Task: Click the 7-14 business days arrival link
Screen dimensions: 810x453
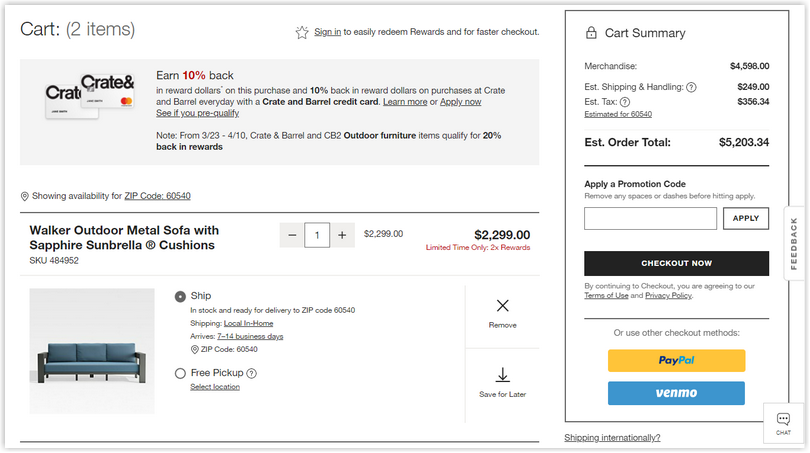Action: (x=250, y=336)
